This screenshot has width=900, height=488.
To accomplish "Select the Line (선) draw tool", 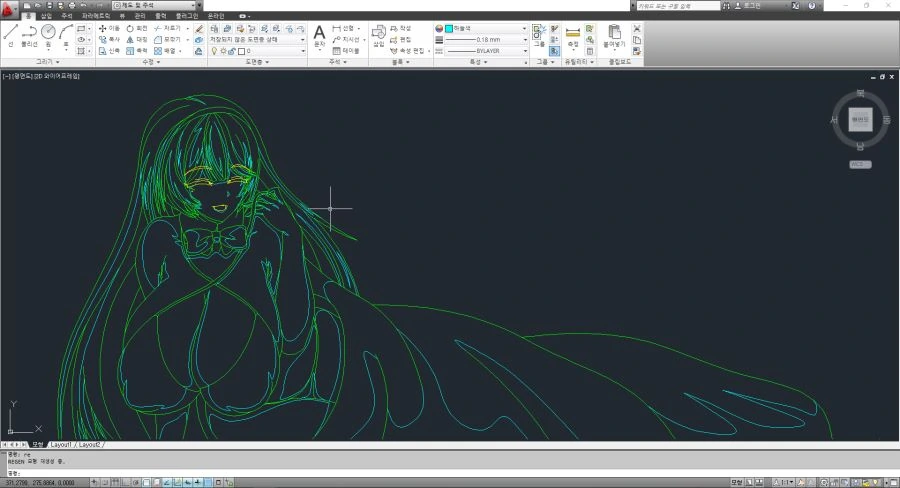I will pyautogui.click(x=11, y=36).
